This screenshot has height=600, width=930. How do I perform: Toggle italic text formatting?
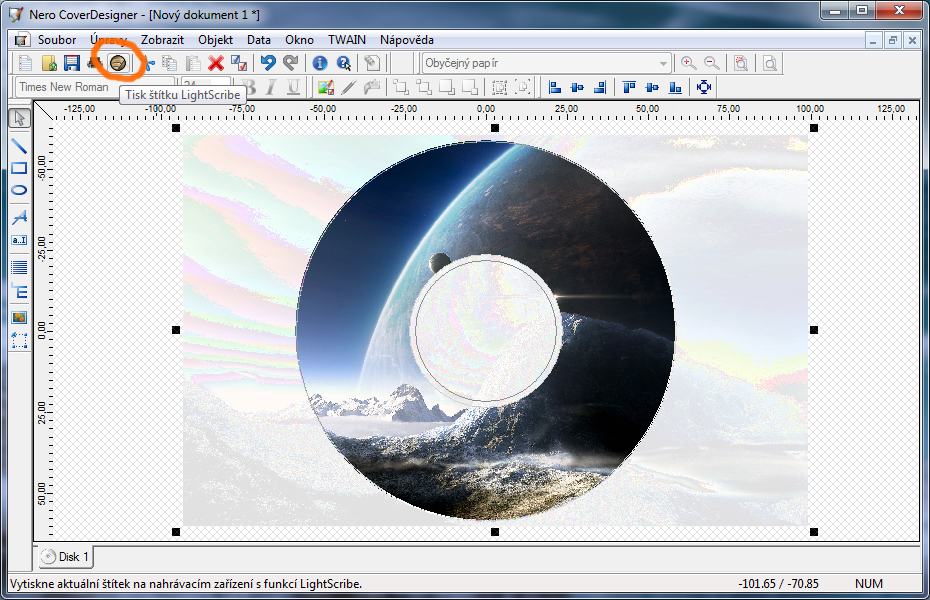click(271, 88)
